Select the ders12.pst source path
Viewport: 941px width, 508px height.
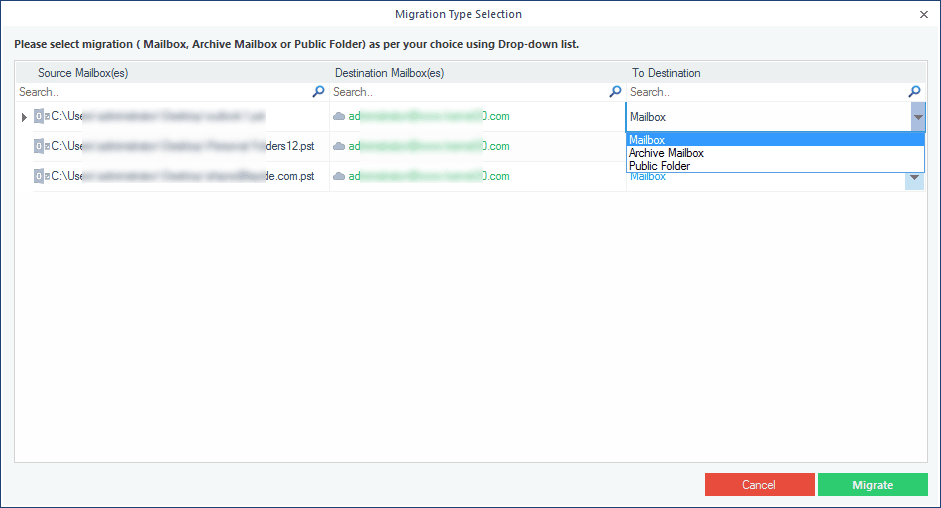click(183, 146)
